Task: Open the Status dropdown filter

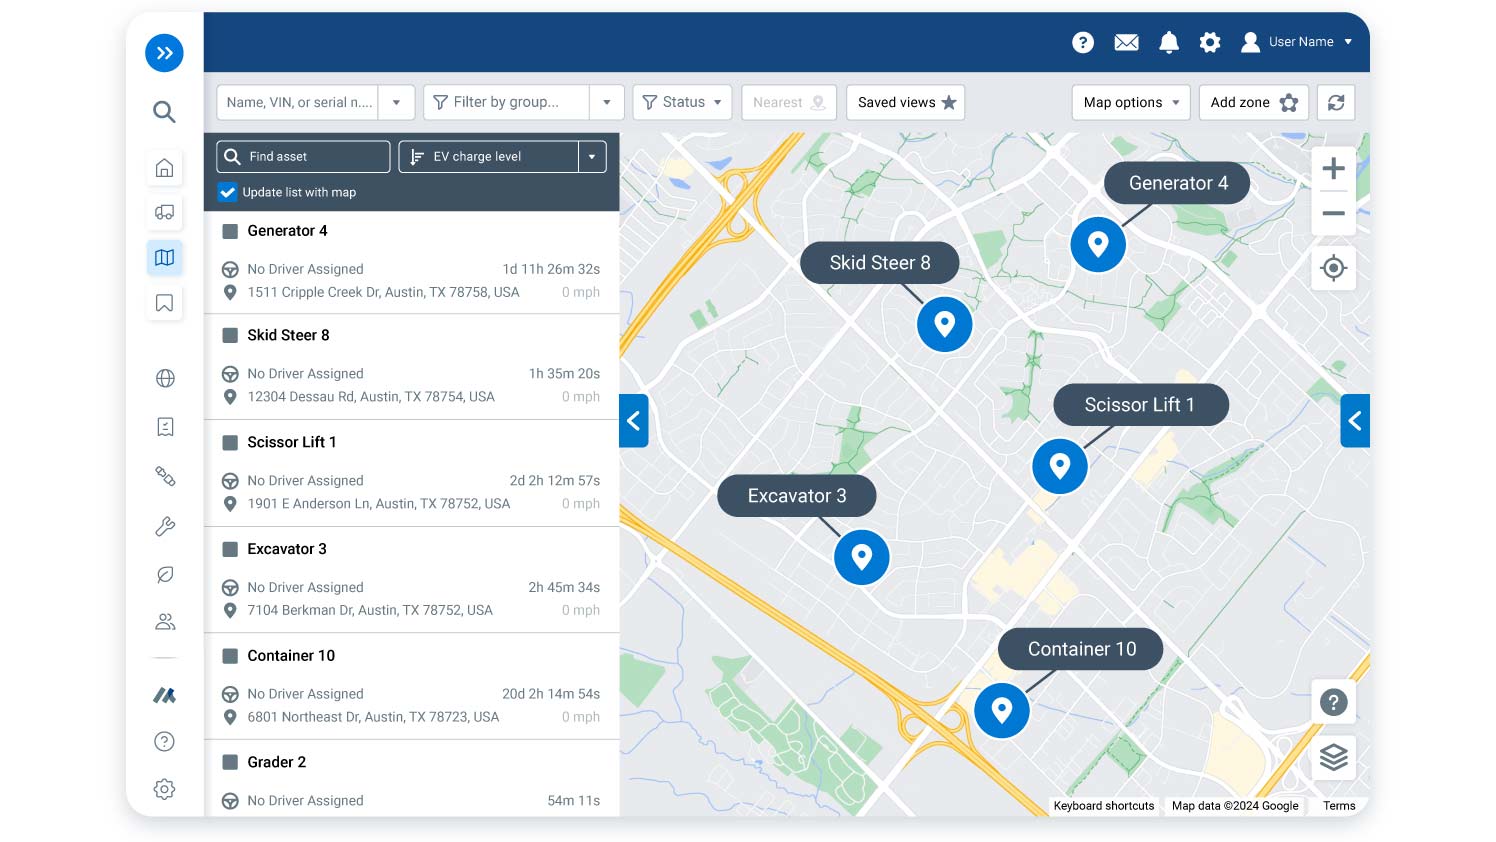Action: (x=682, y=102)
